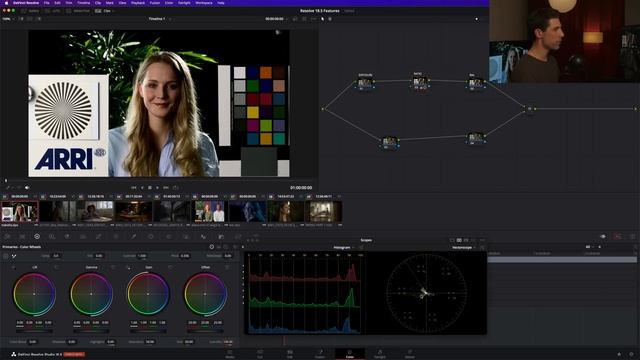This screenshot has height=360, width=640.
Task: Play the clip forward in viewer
Action: tap(158, 188)
